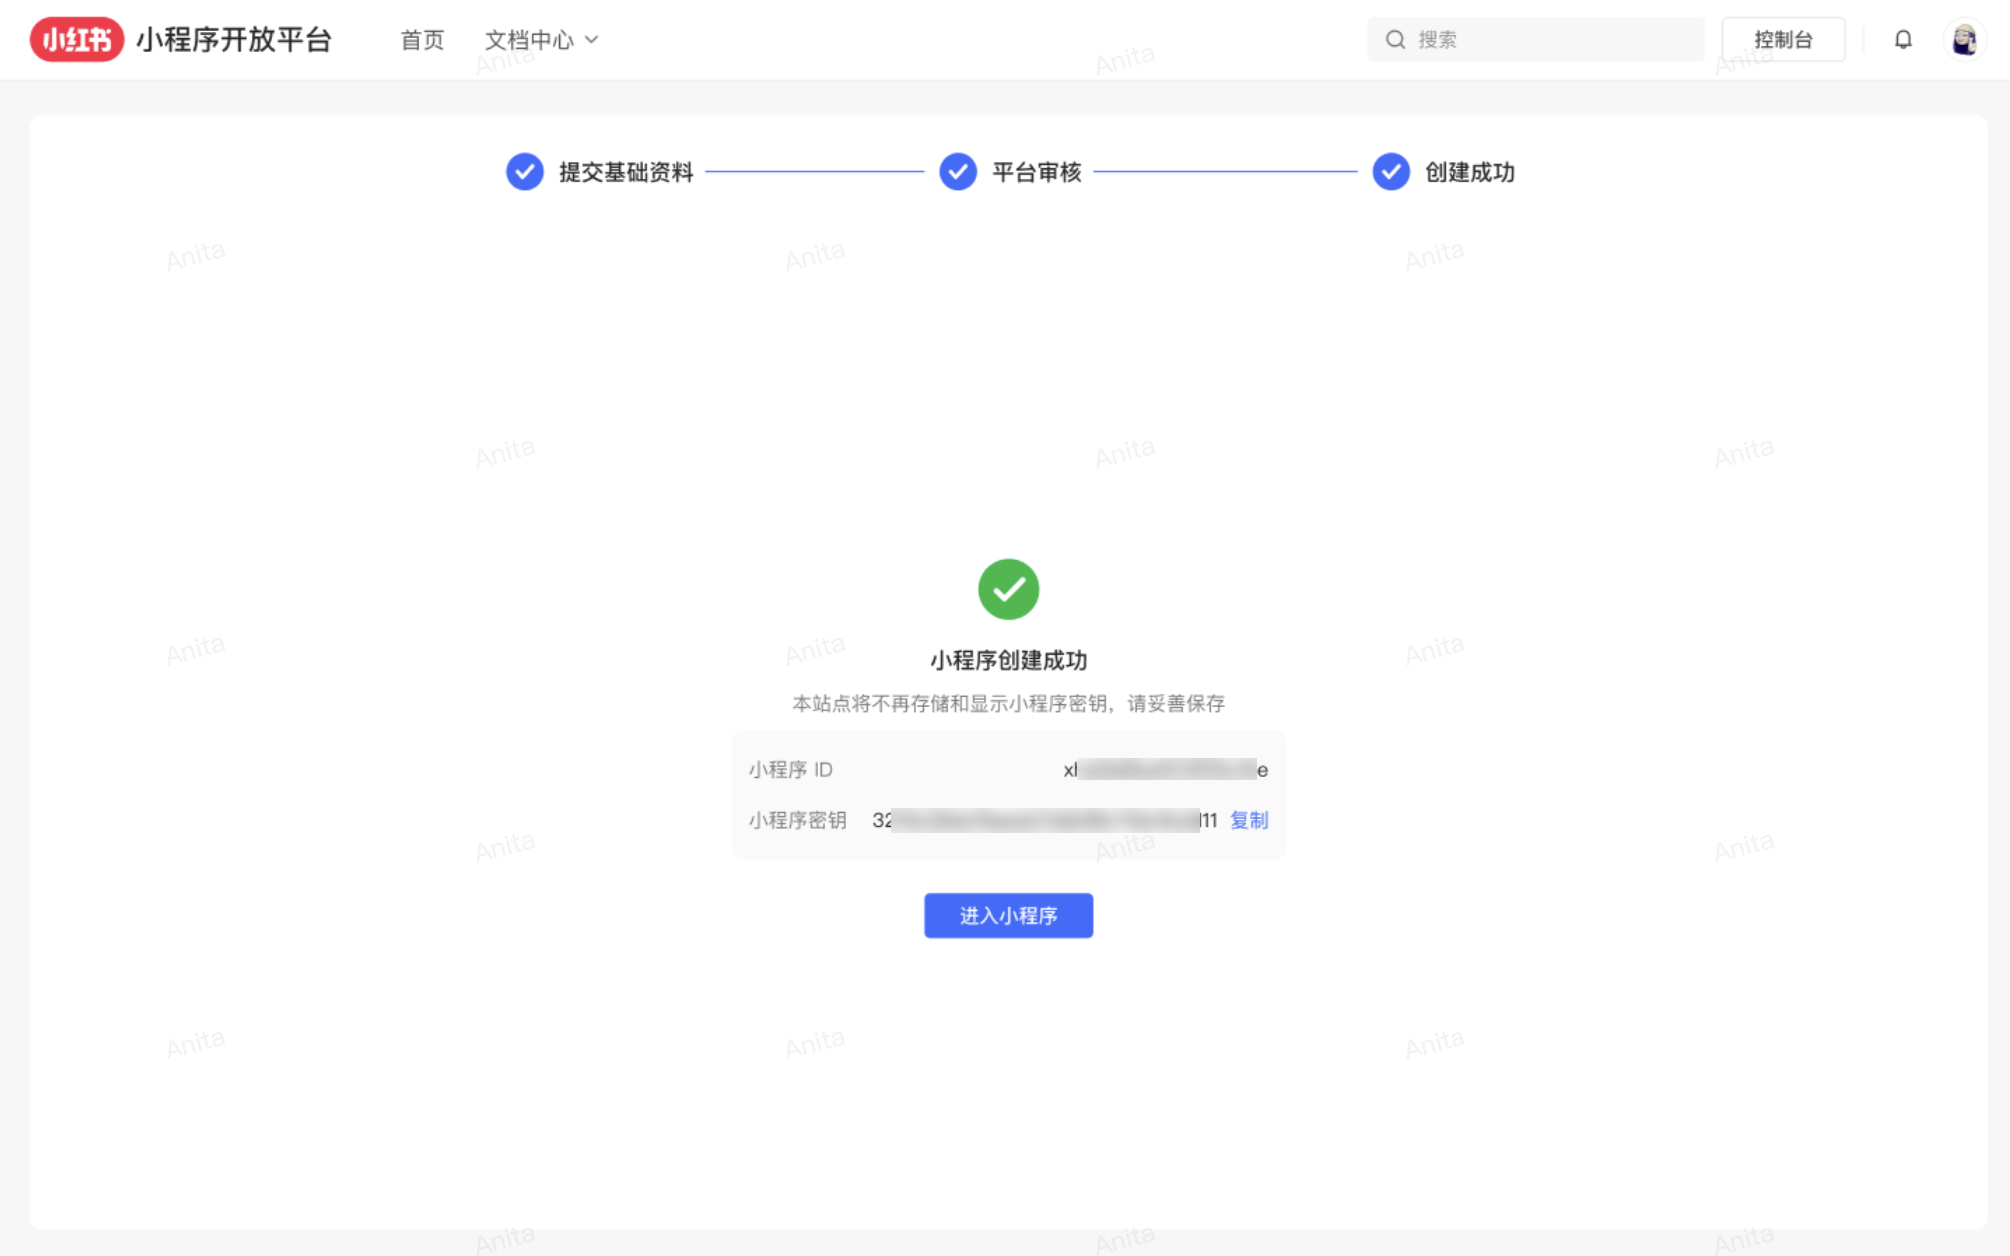
Task: Click the progress line between 提交基础资料 and 平台审核
Action: coord(816,172)
